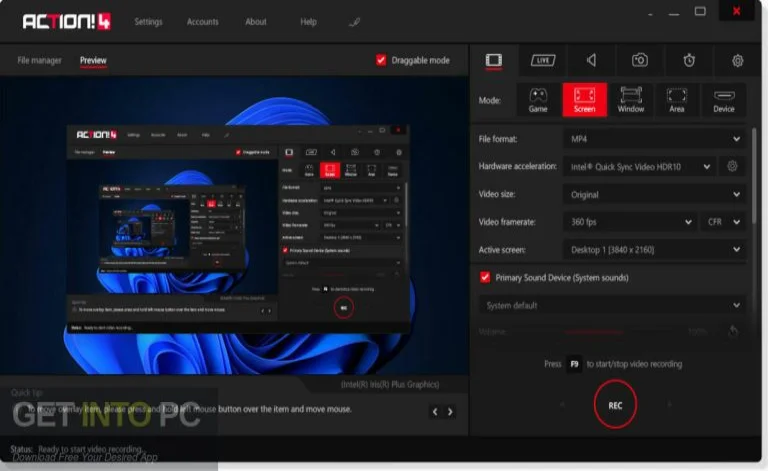Open the benchmark timer tab
The image size is (768, 471).
(689, 60)
